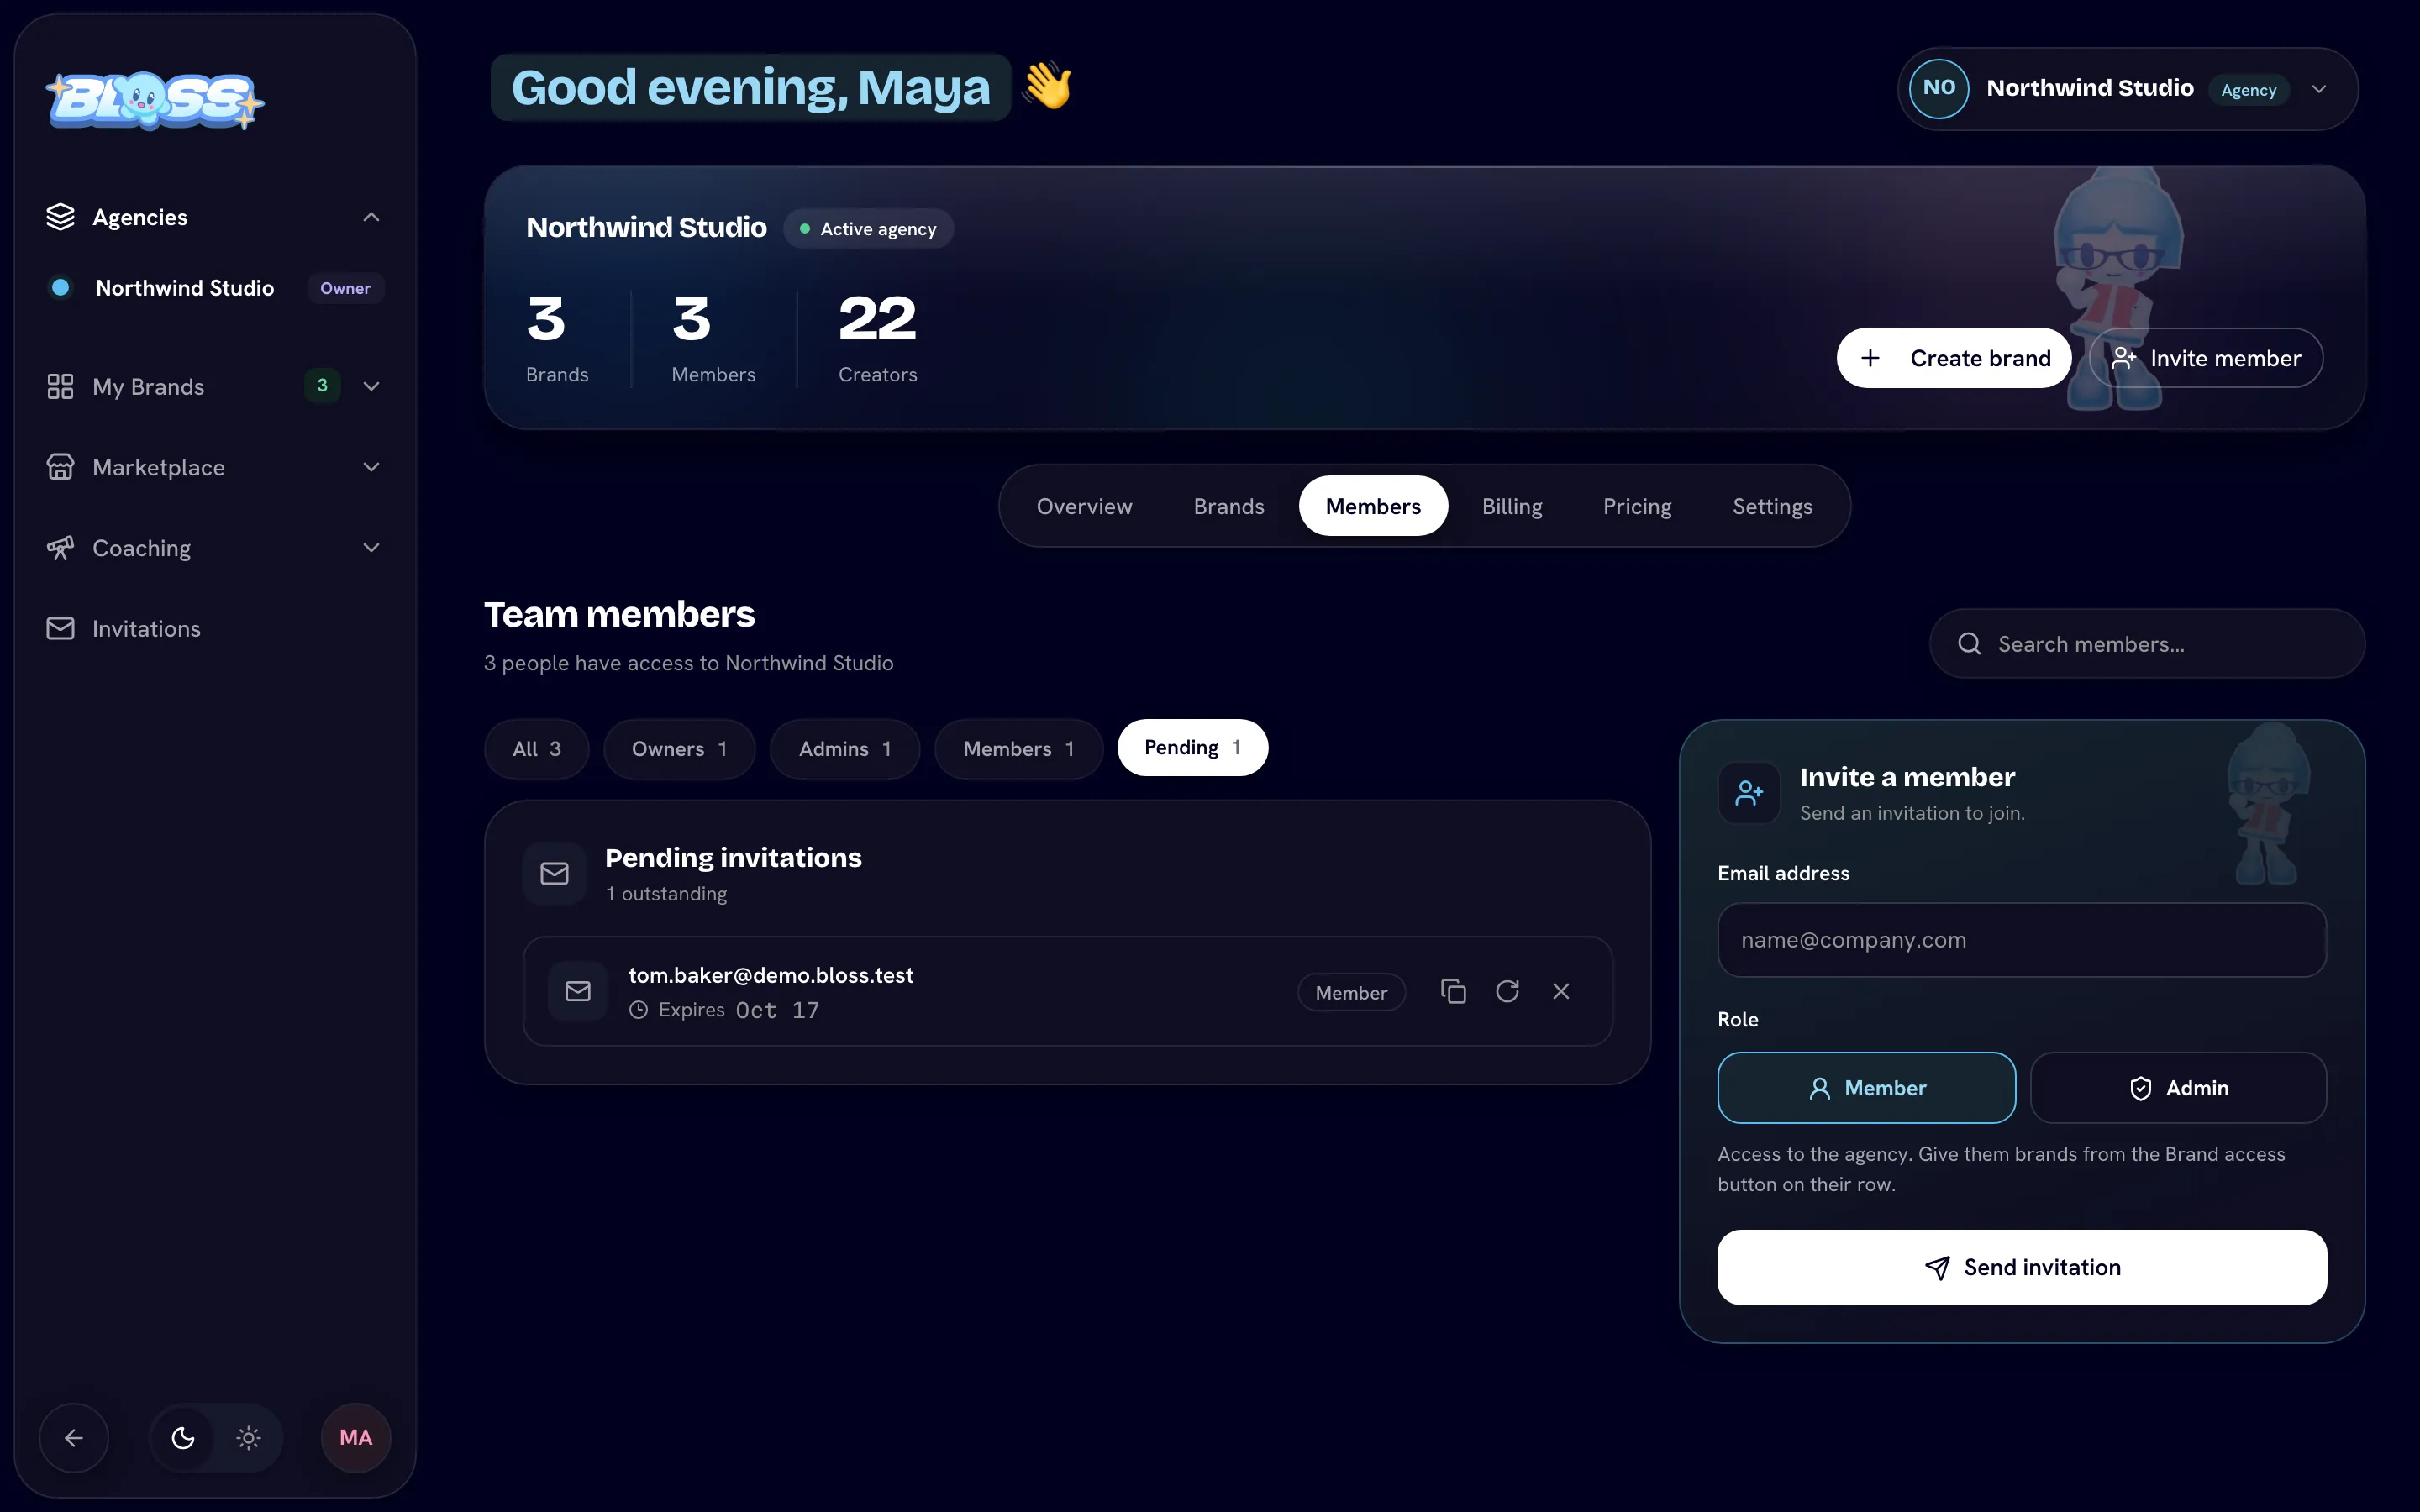
Task: Click the Invite a member panel icon
Action: point(1749,793)
